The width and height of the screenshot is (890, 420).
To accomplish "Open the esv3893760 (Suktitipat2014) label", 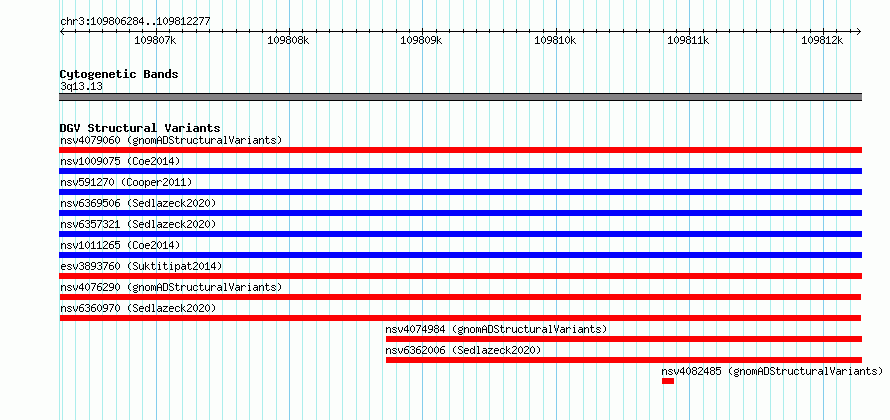I will tap(141, 266).
